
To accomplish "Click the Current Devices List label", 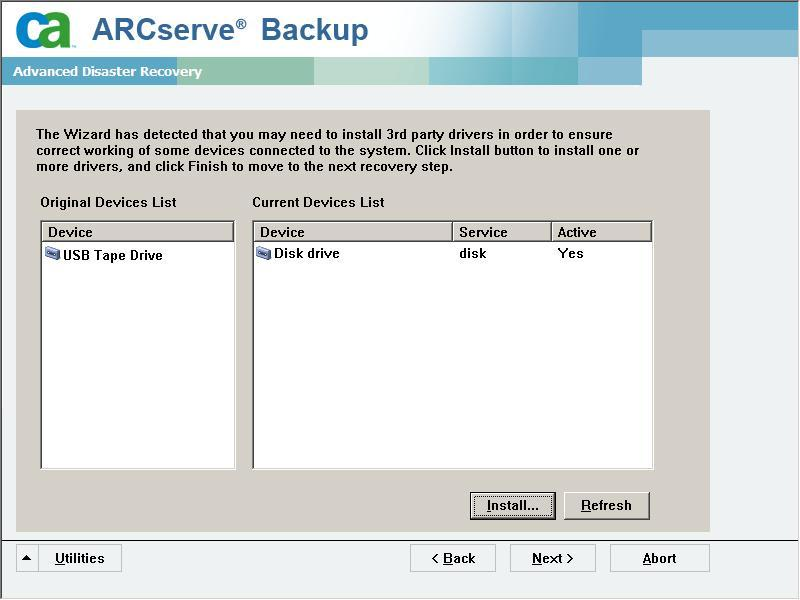I will coord(318,203).
